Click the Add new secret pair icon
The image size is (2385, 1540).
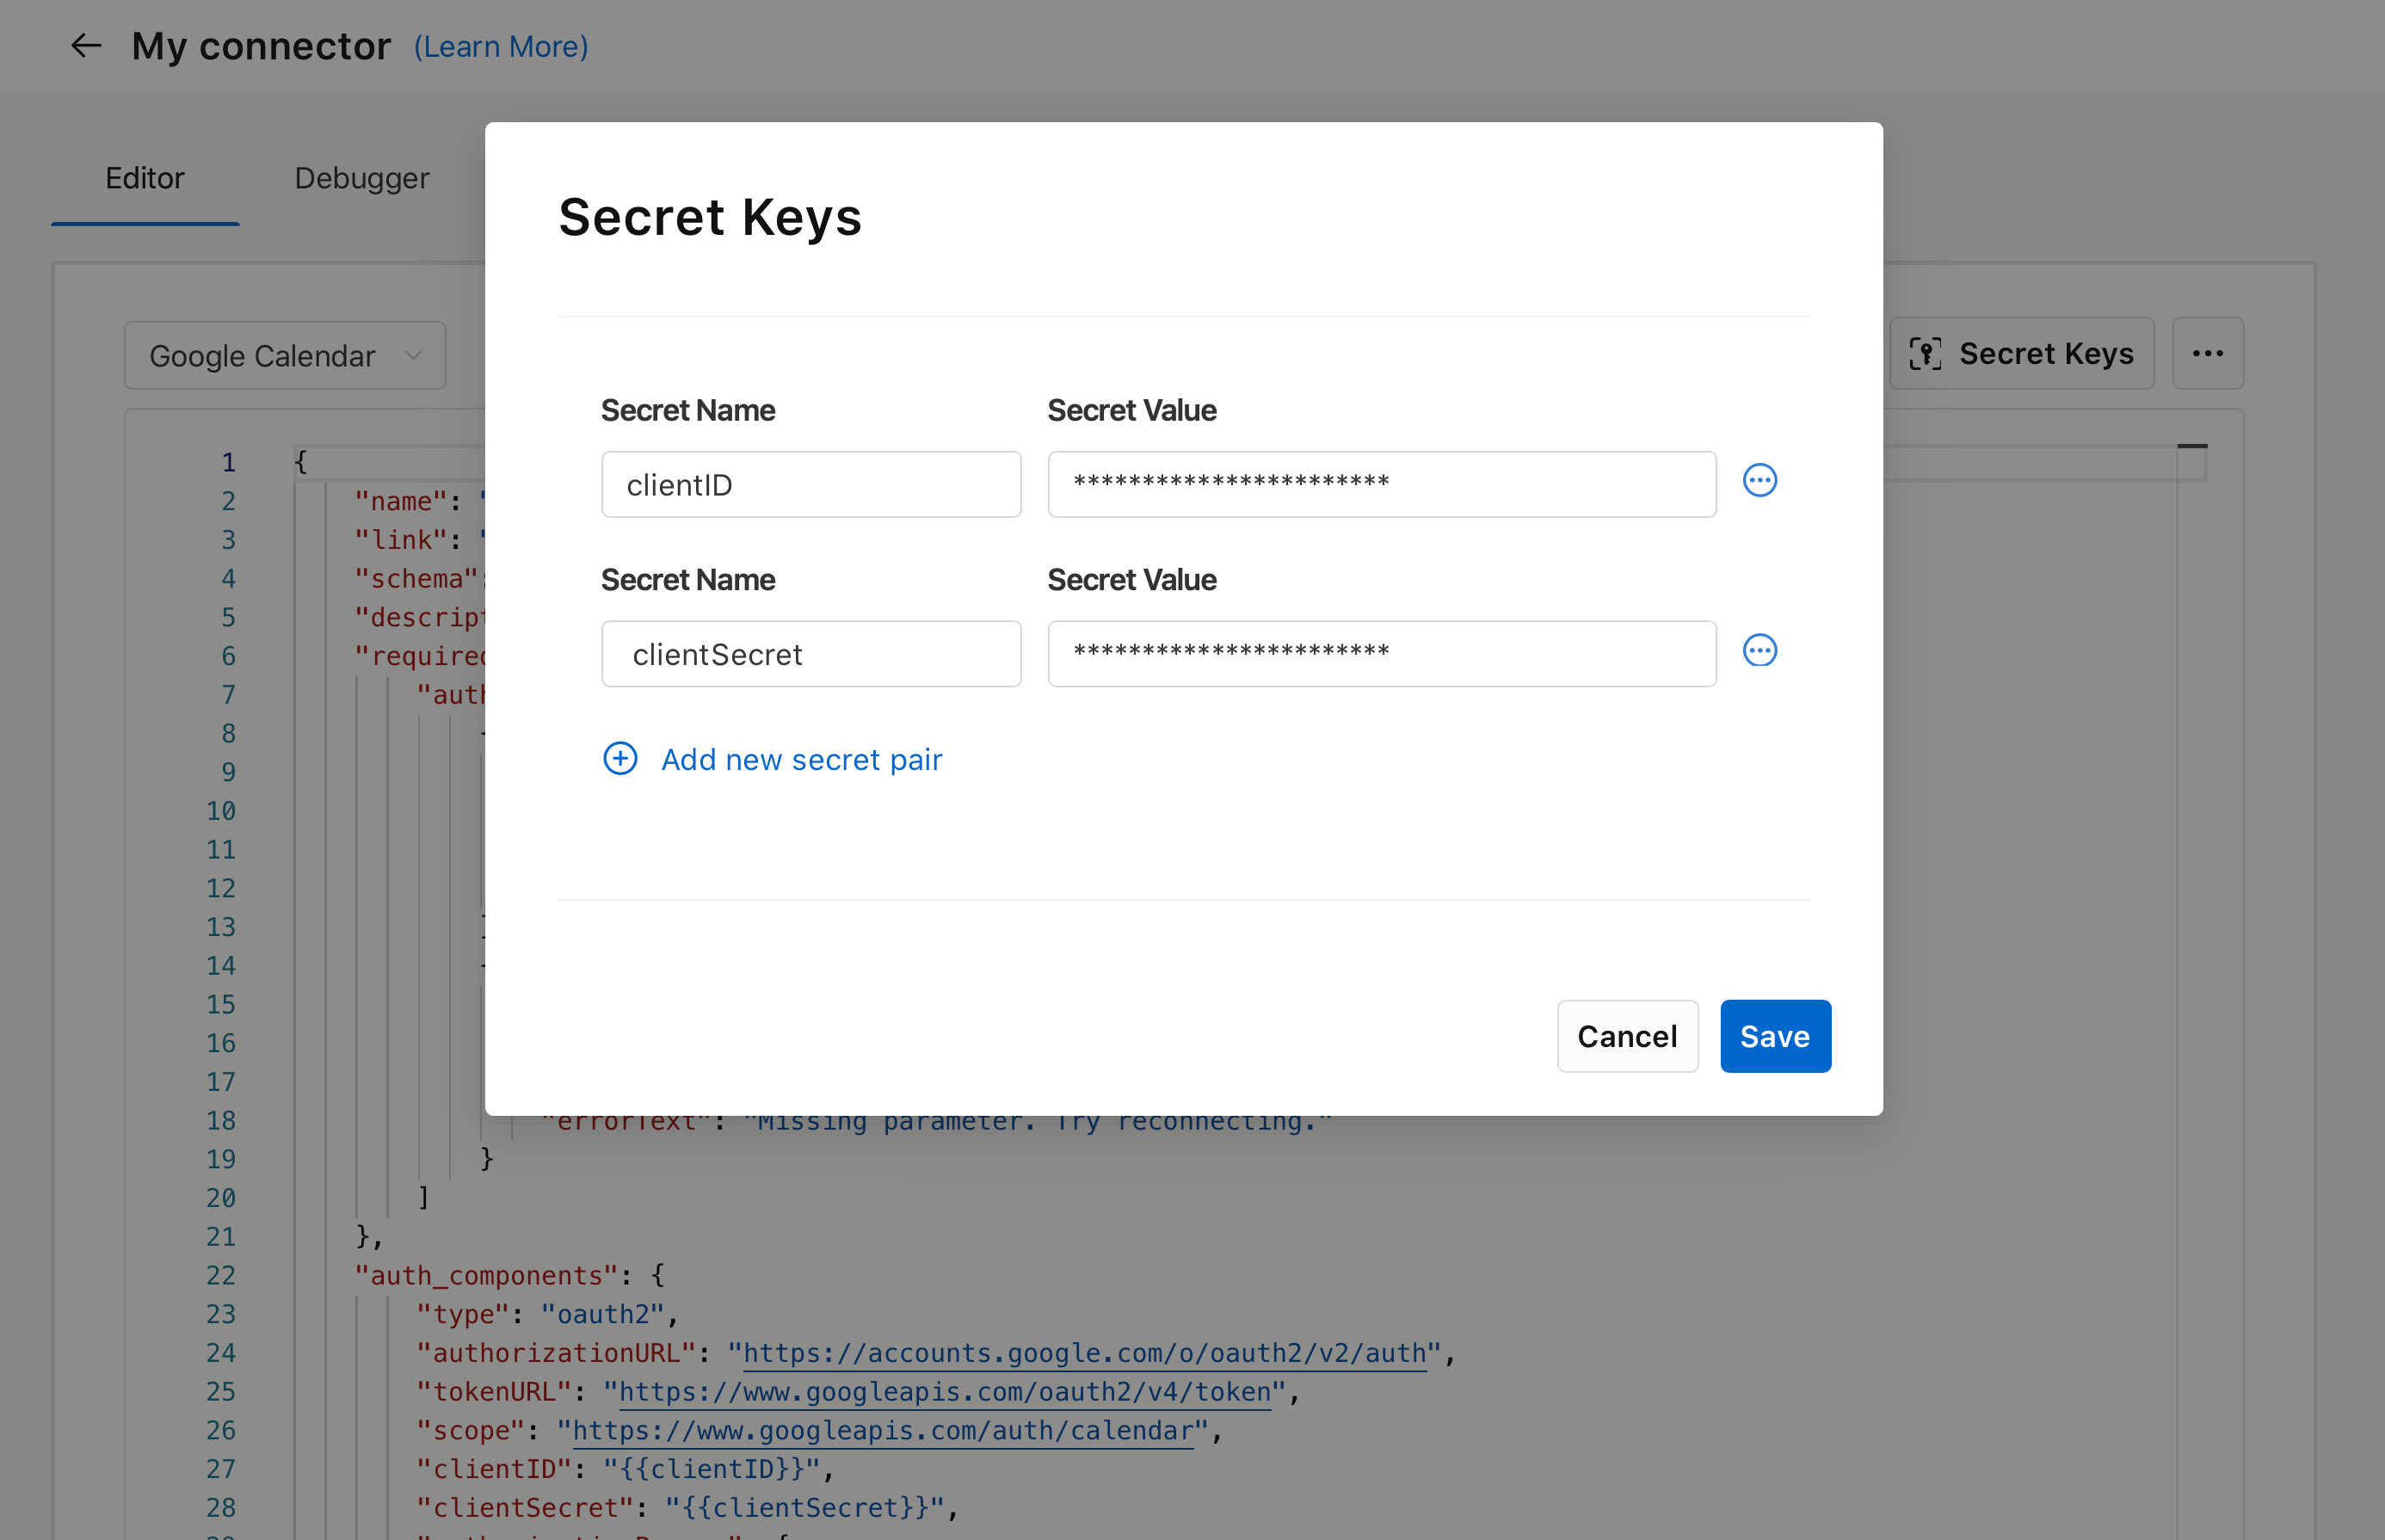pyautogui.click(x=619, y=760)
